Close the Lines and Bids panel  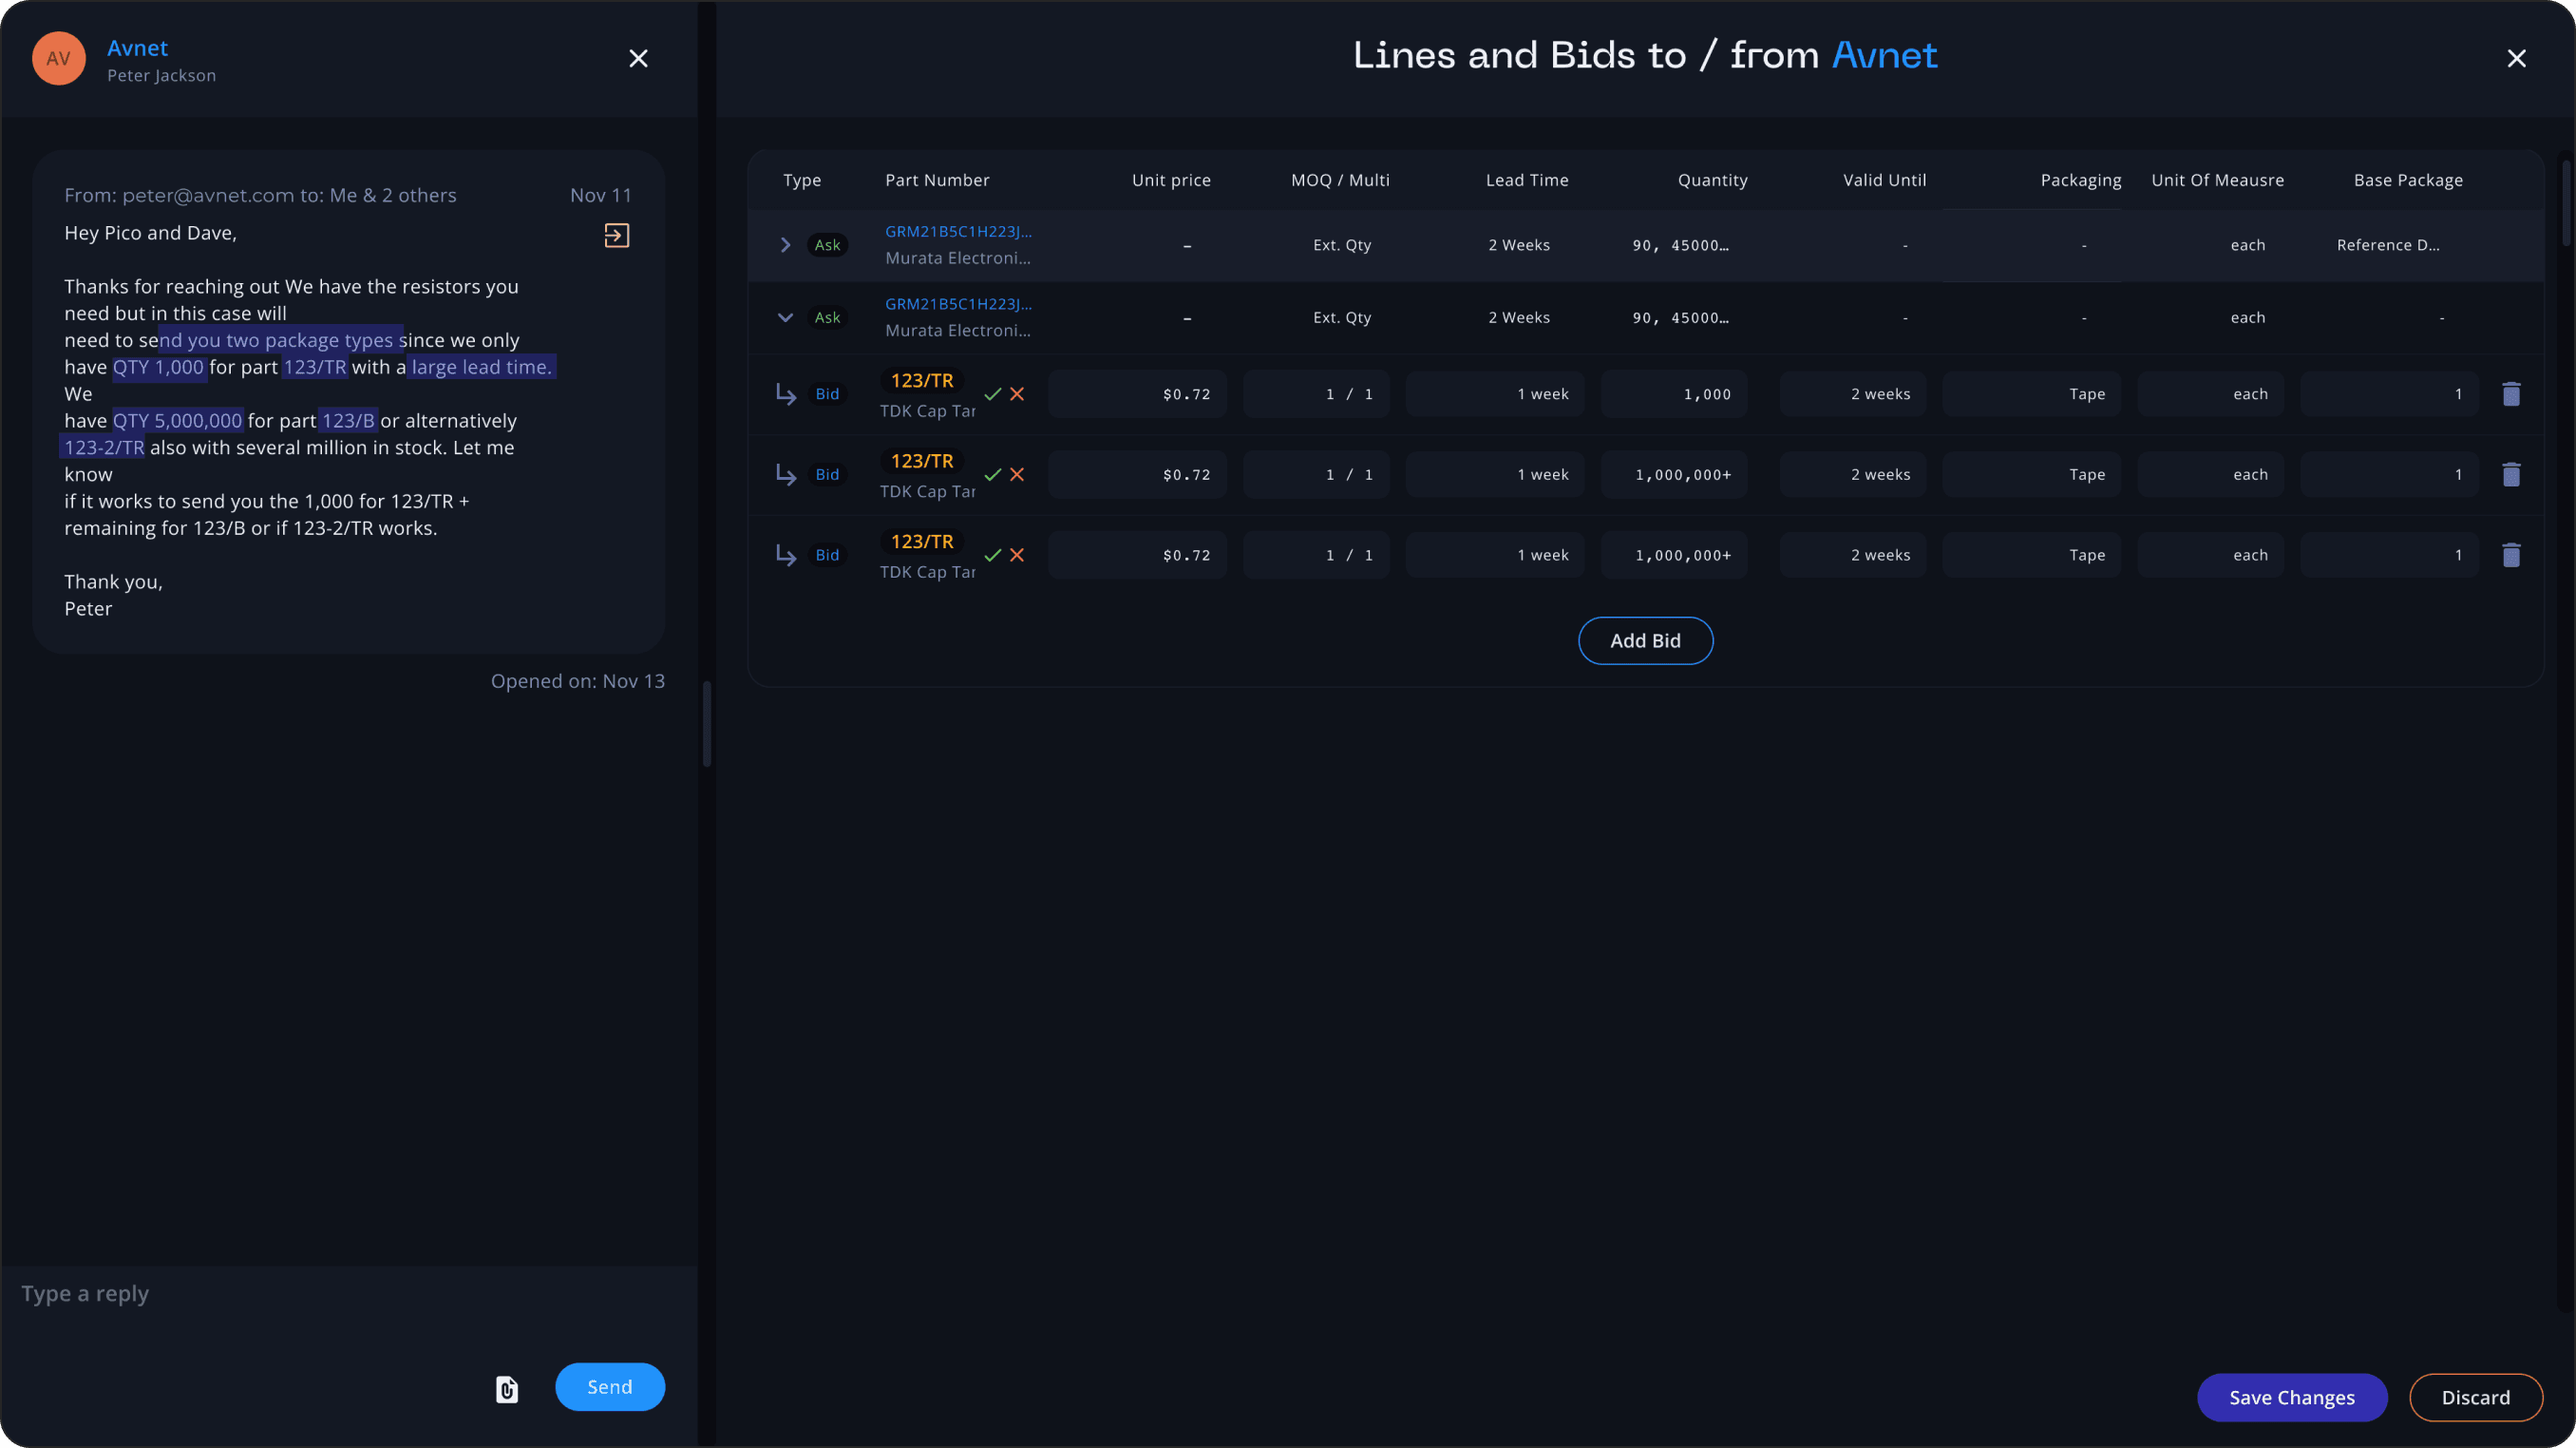(2517, 59)
